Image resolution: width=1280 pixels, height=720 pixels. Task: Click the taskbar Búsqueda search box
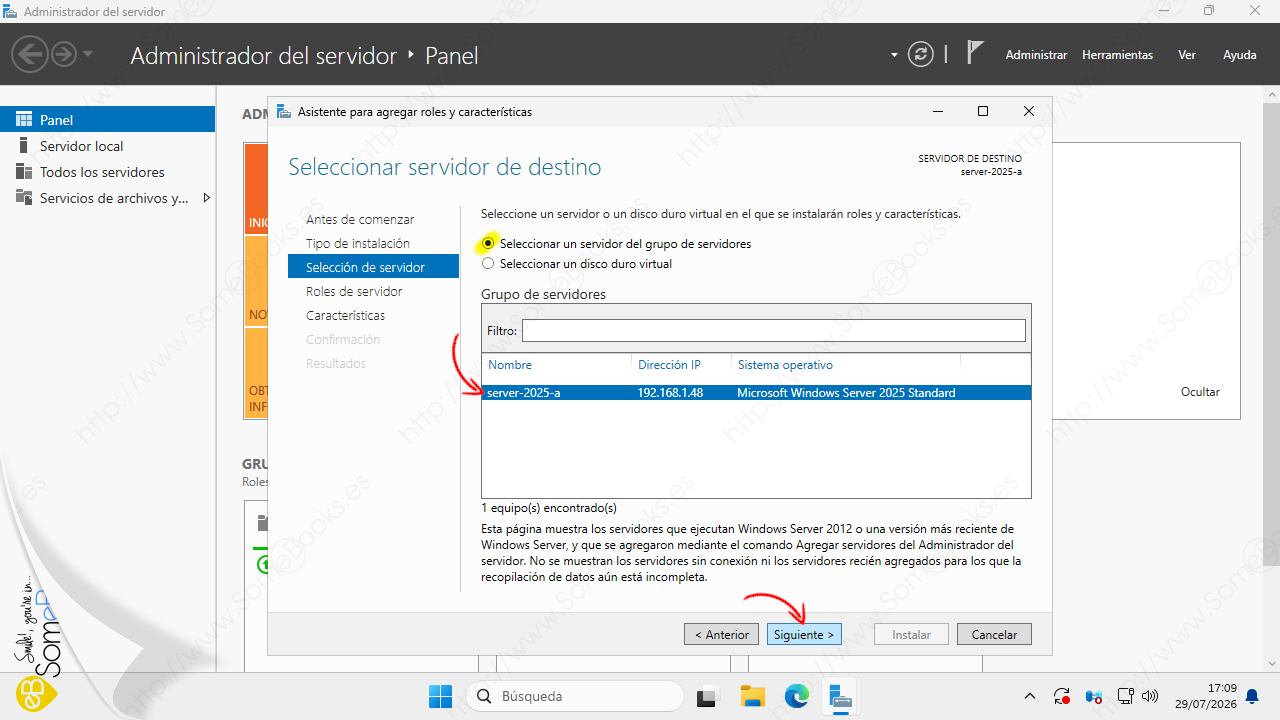tap(574, 696)
